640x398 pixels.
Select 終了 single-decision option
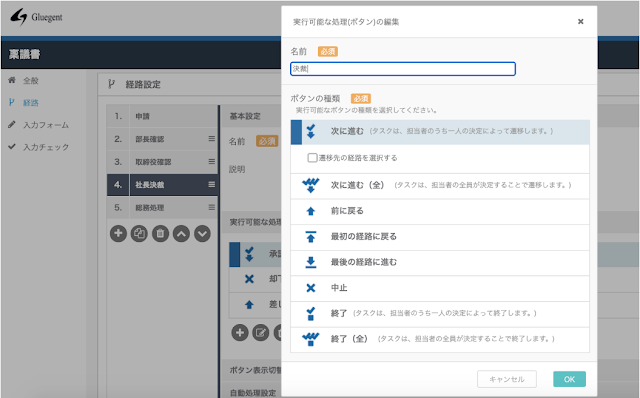click(x=440, y=314)
